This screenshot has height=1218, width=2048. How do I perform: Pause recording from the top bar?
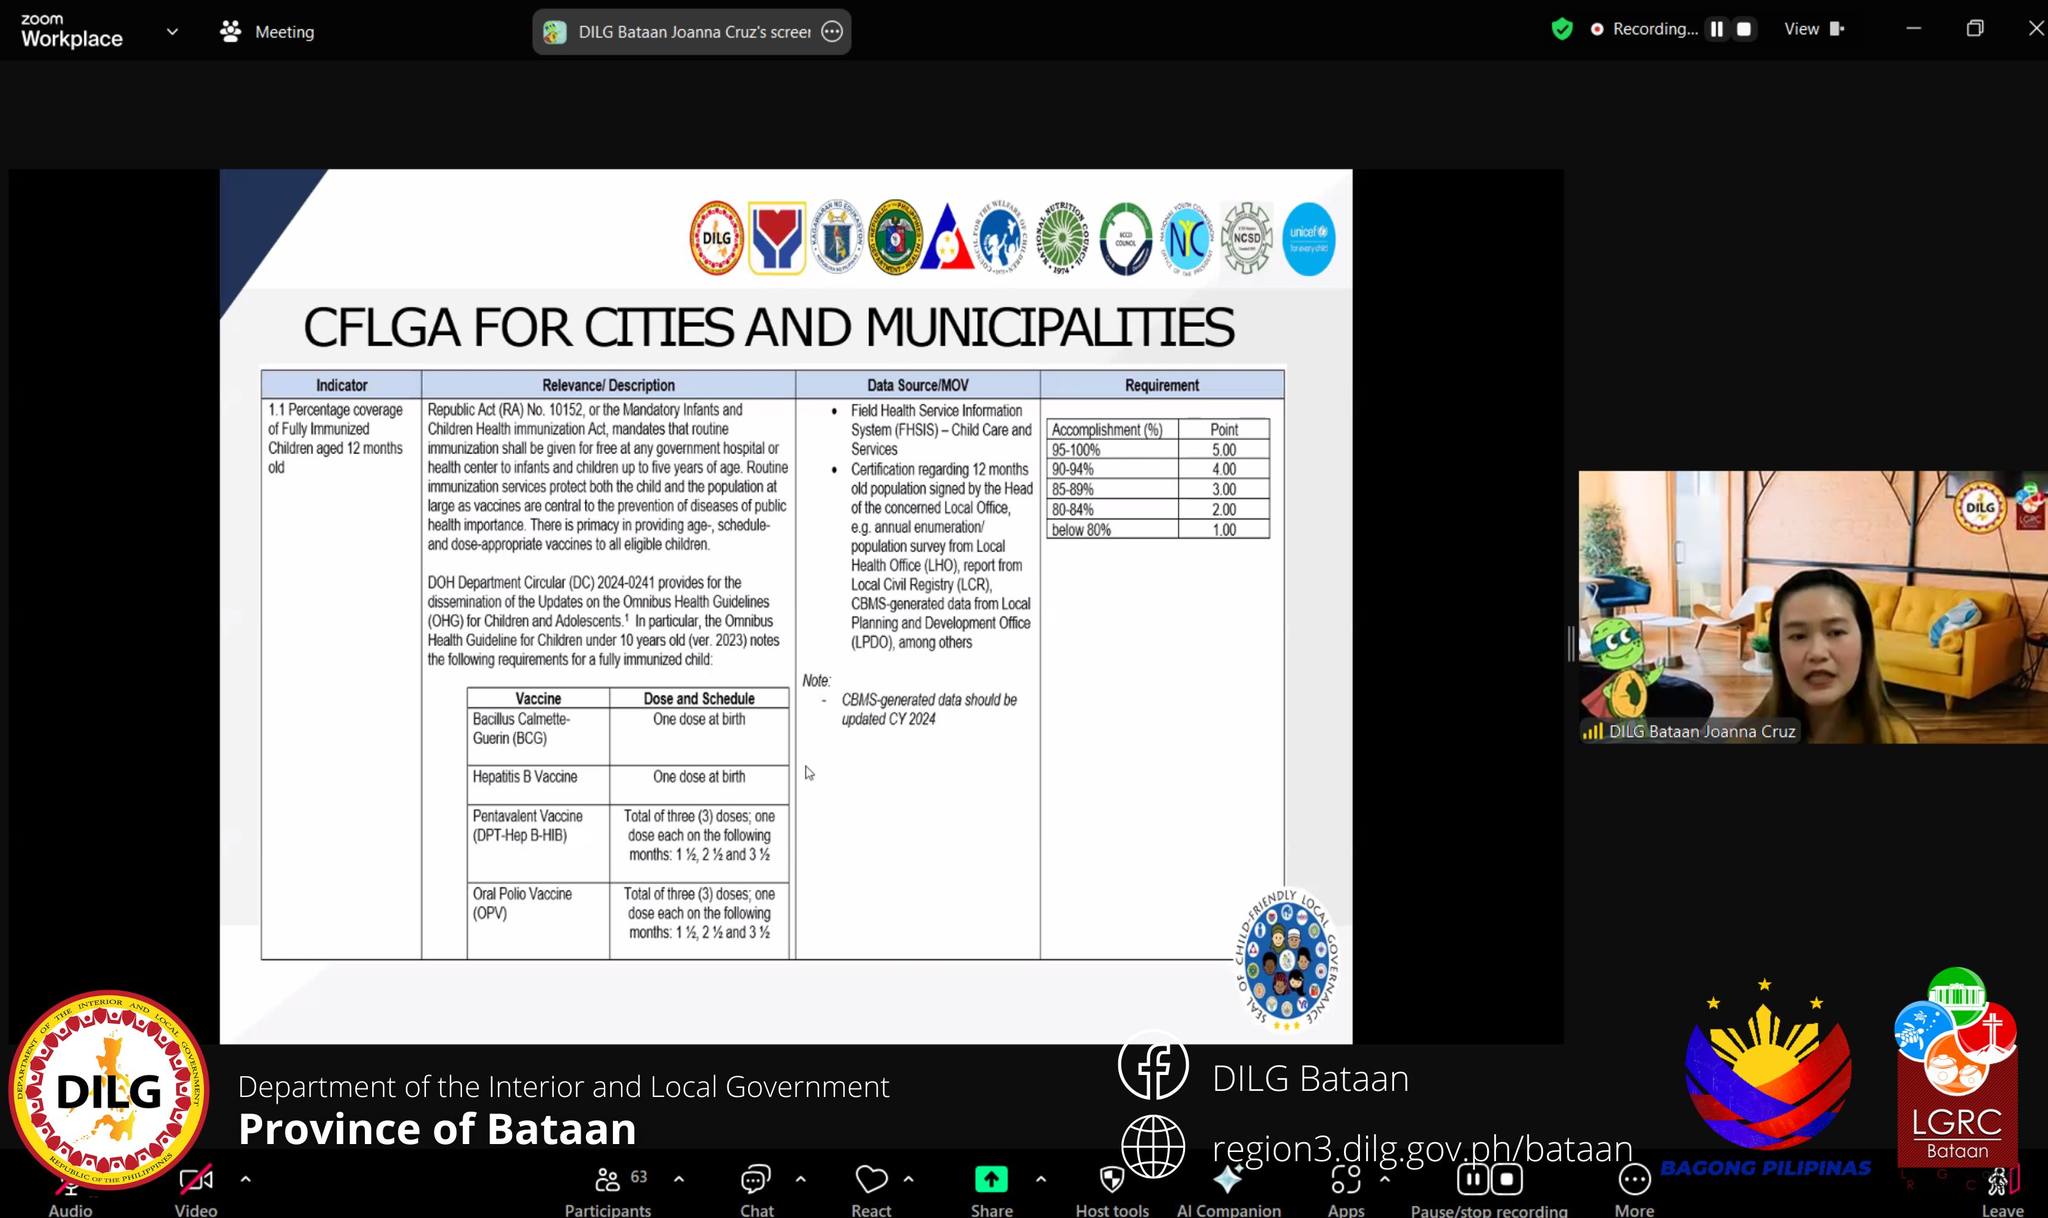point(1717,29)
